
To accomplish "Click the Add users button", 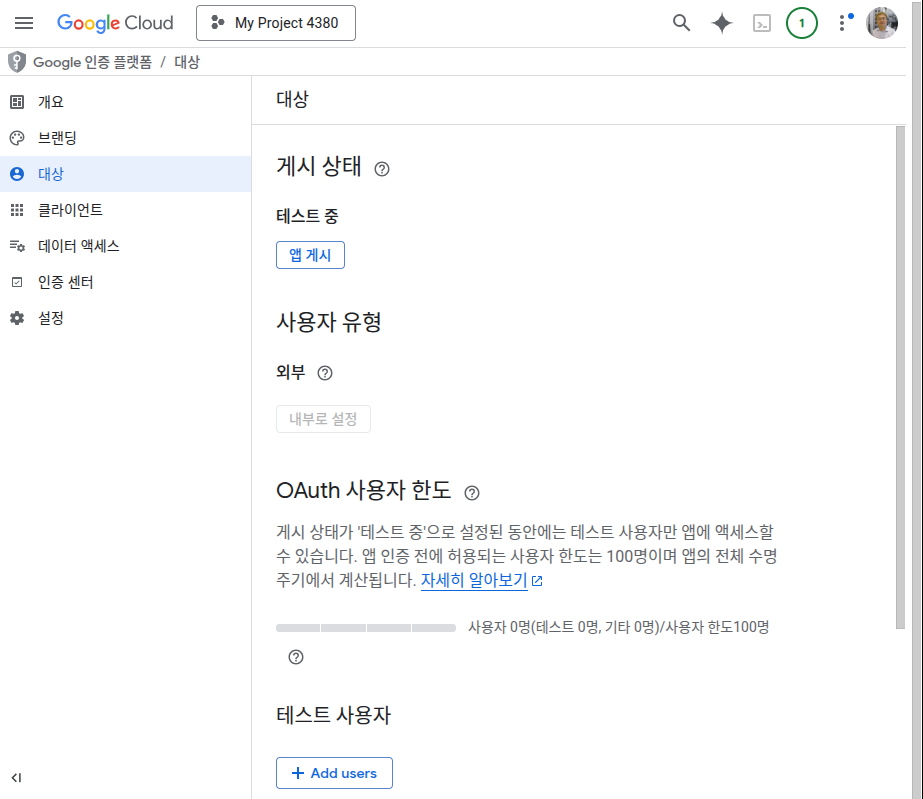I will click(334, 773).
